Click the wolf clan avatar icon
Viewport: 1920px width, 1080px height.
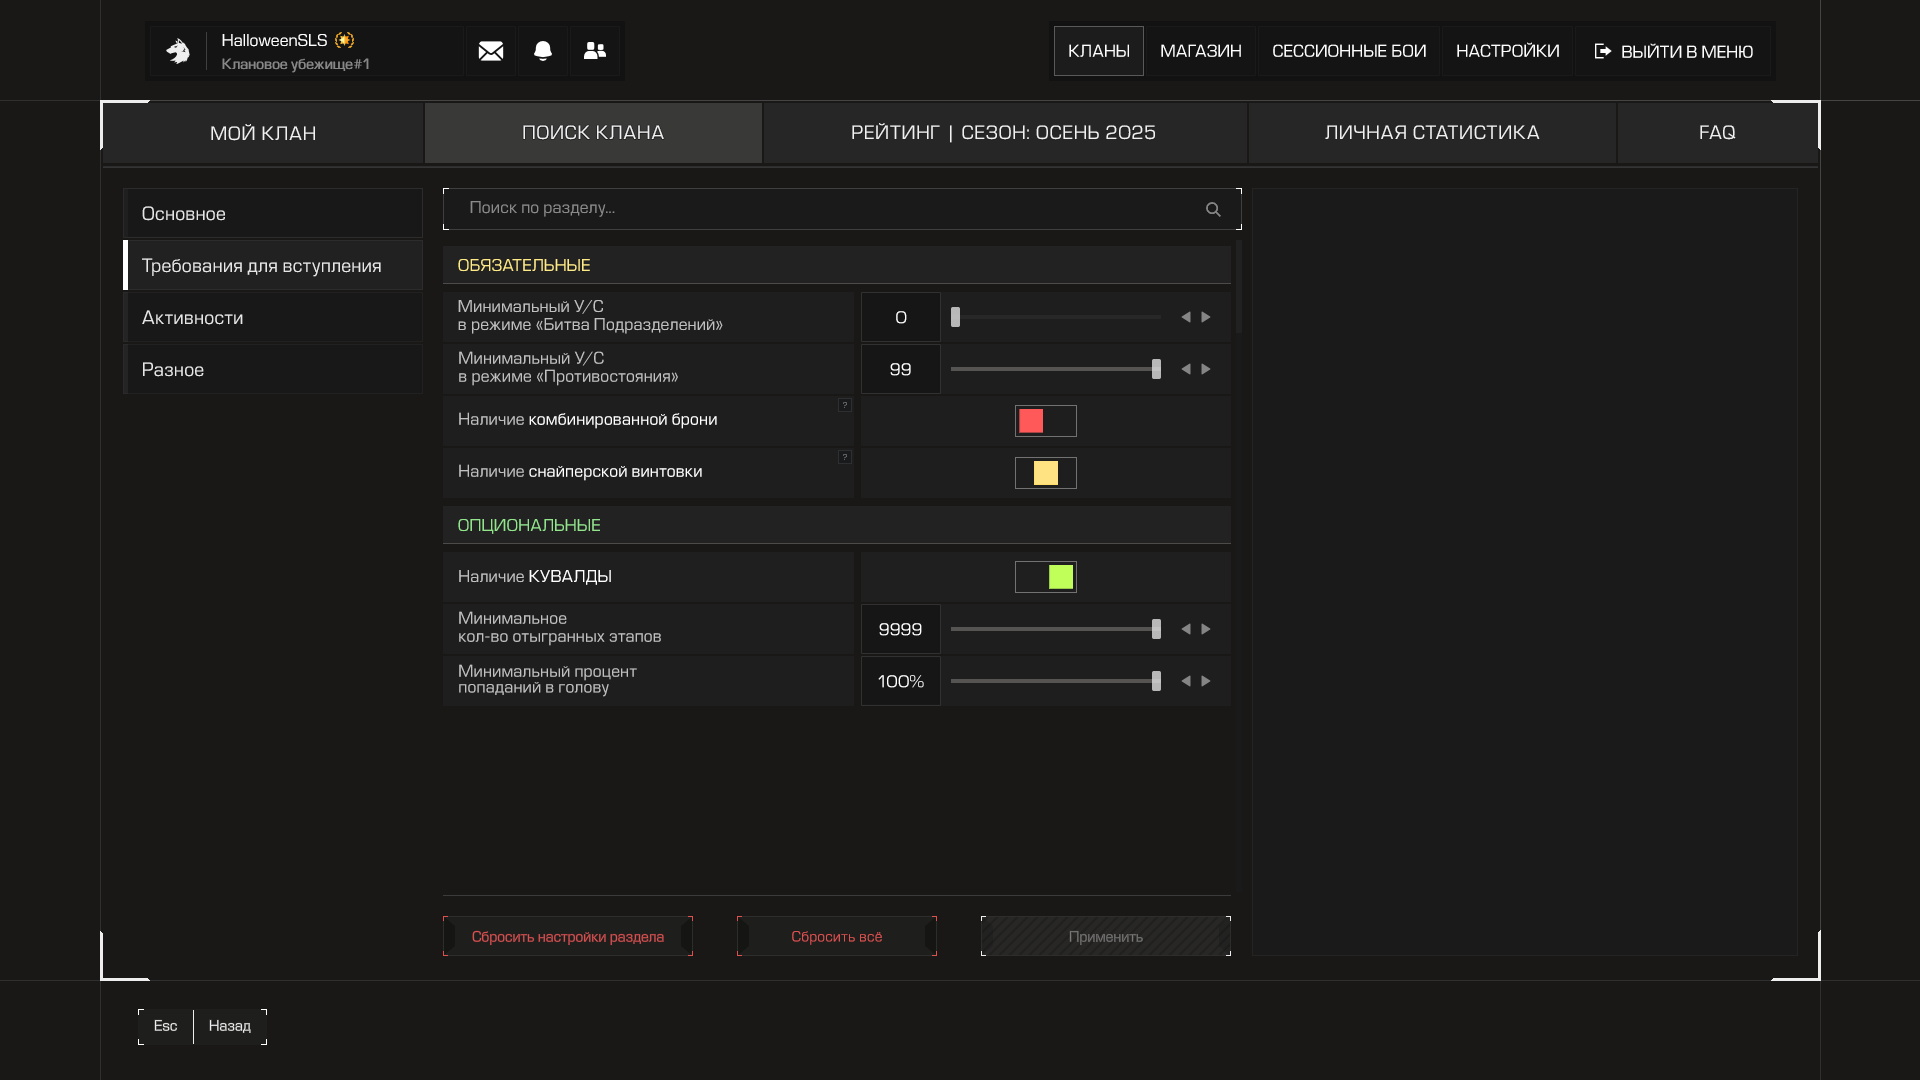[x=178, y=51]
